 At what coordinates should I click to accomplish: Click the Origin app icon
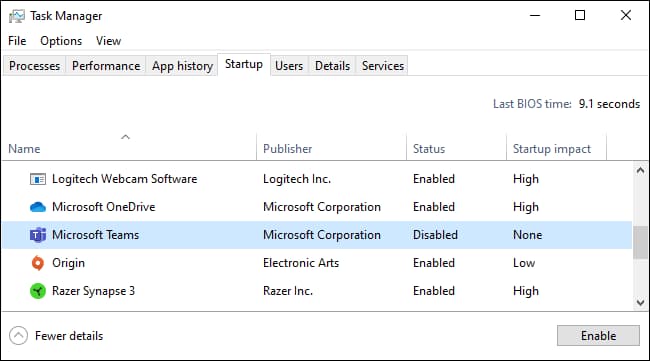[x=38, y=263]
